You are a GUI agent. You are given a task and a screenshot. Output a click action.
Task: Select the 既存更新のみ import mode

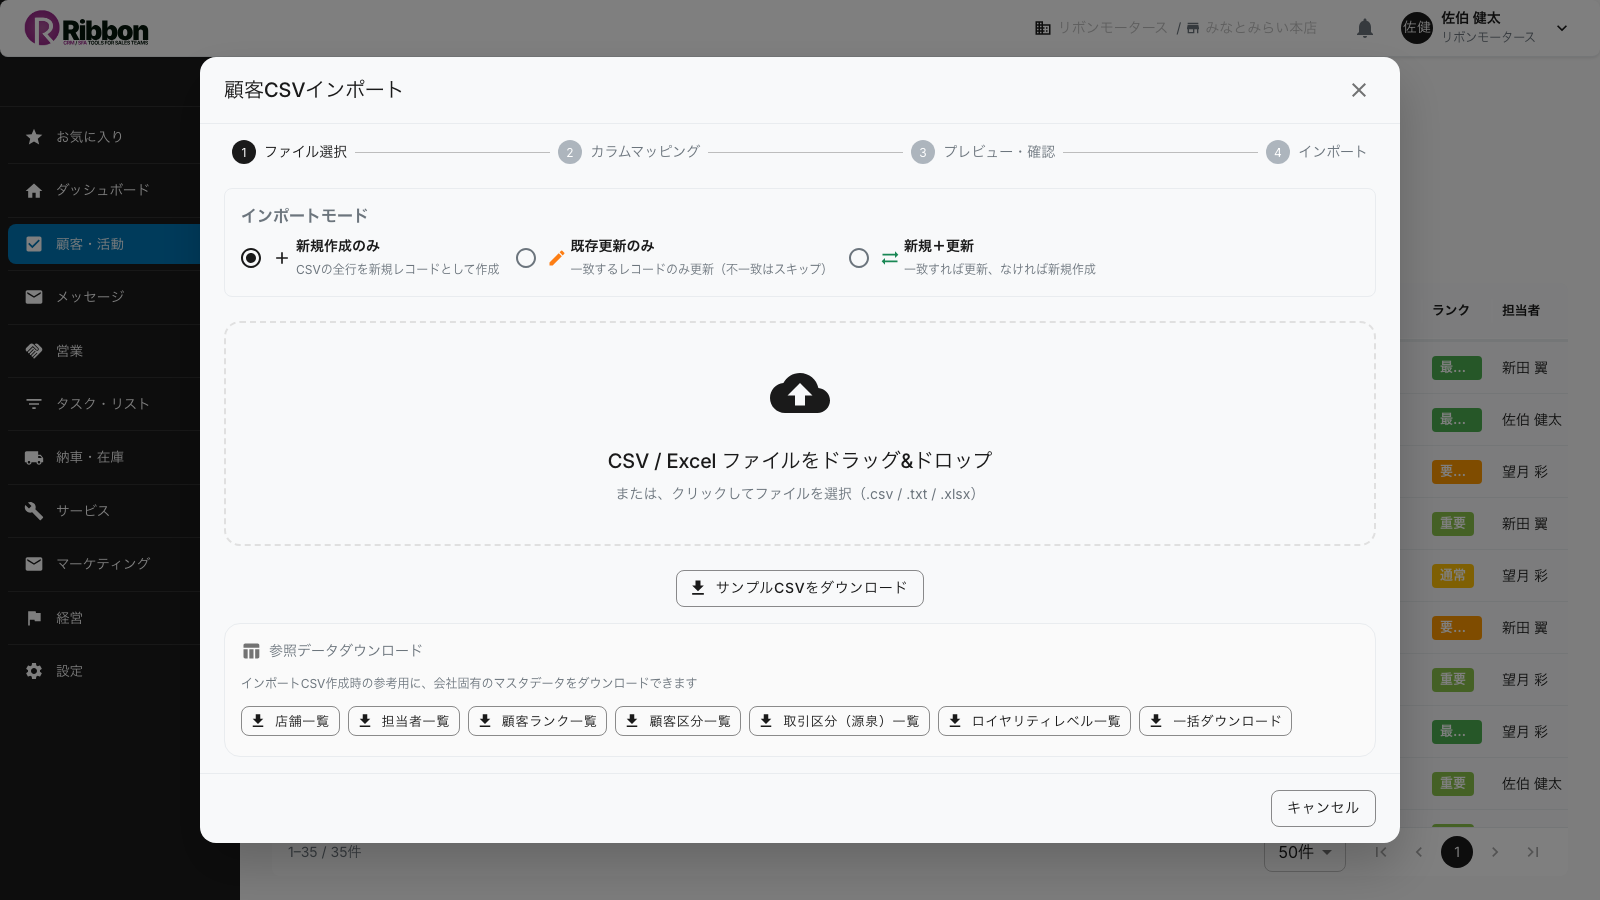pos(526,258)
